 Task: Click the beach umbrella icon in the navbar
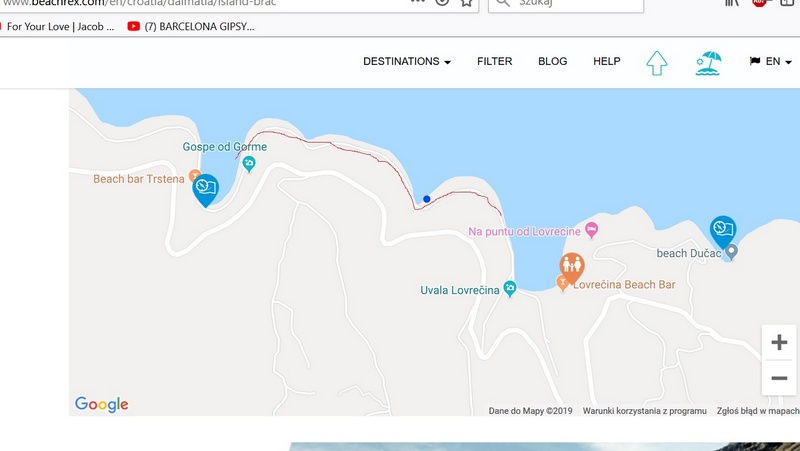[708, 63]
